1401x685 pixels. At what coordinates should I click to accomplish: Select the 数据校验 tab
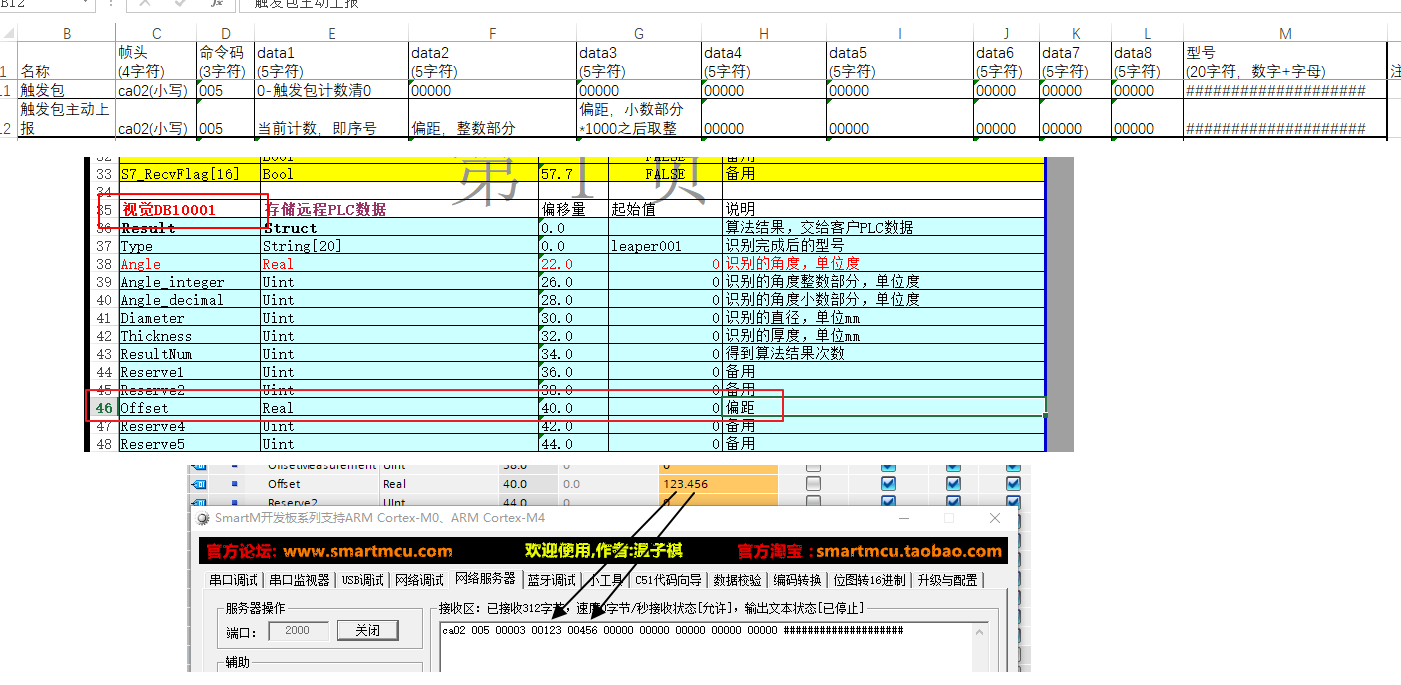pos(738,580)
